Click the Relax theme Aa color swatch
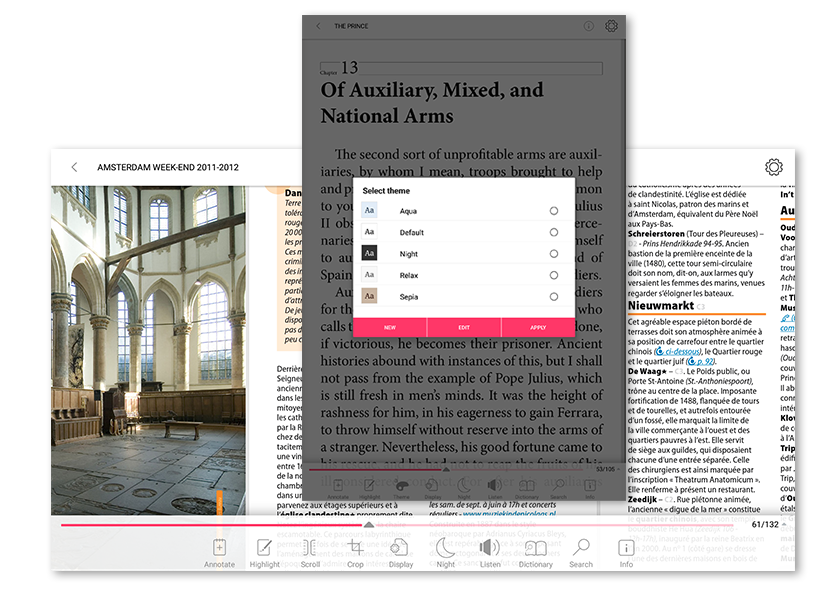Image resolution: width=824 pixels, height=595 pixels. pos(369,274)
